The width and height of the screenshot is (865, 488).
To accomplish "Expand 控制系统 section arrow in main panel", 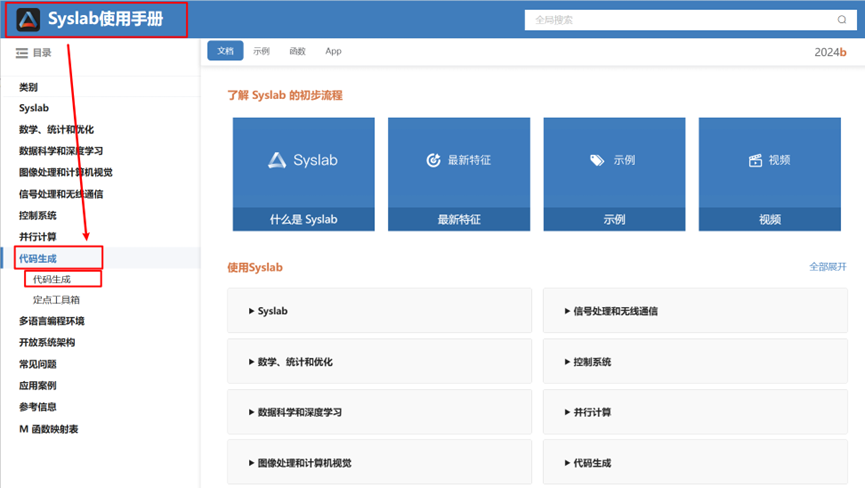I will [x=567, y=362].
